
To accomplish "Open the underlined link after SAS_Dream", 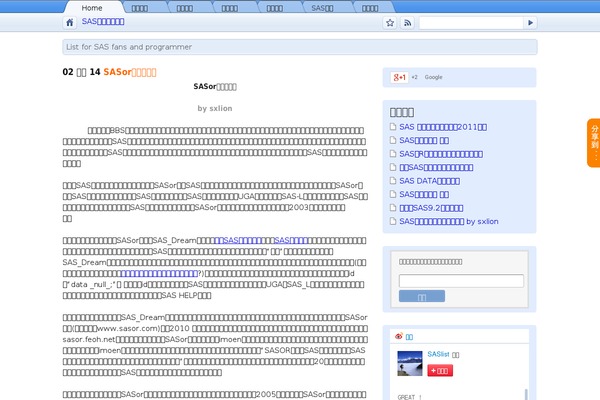I will [238, 240].
